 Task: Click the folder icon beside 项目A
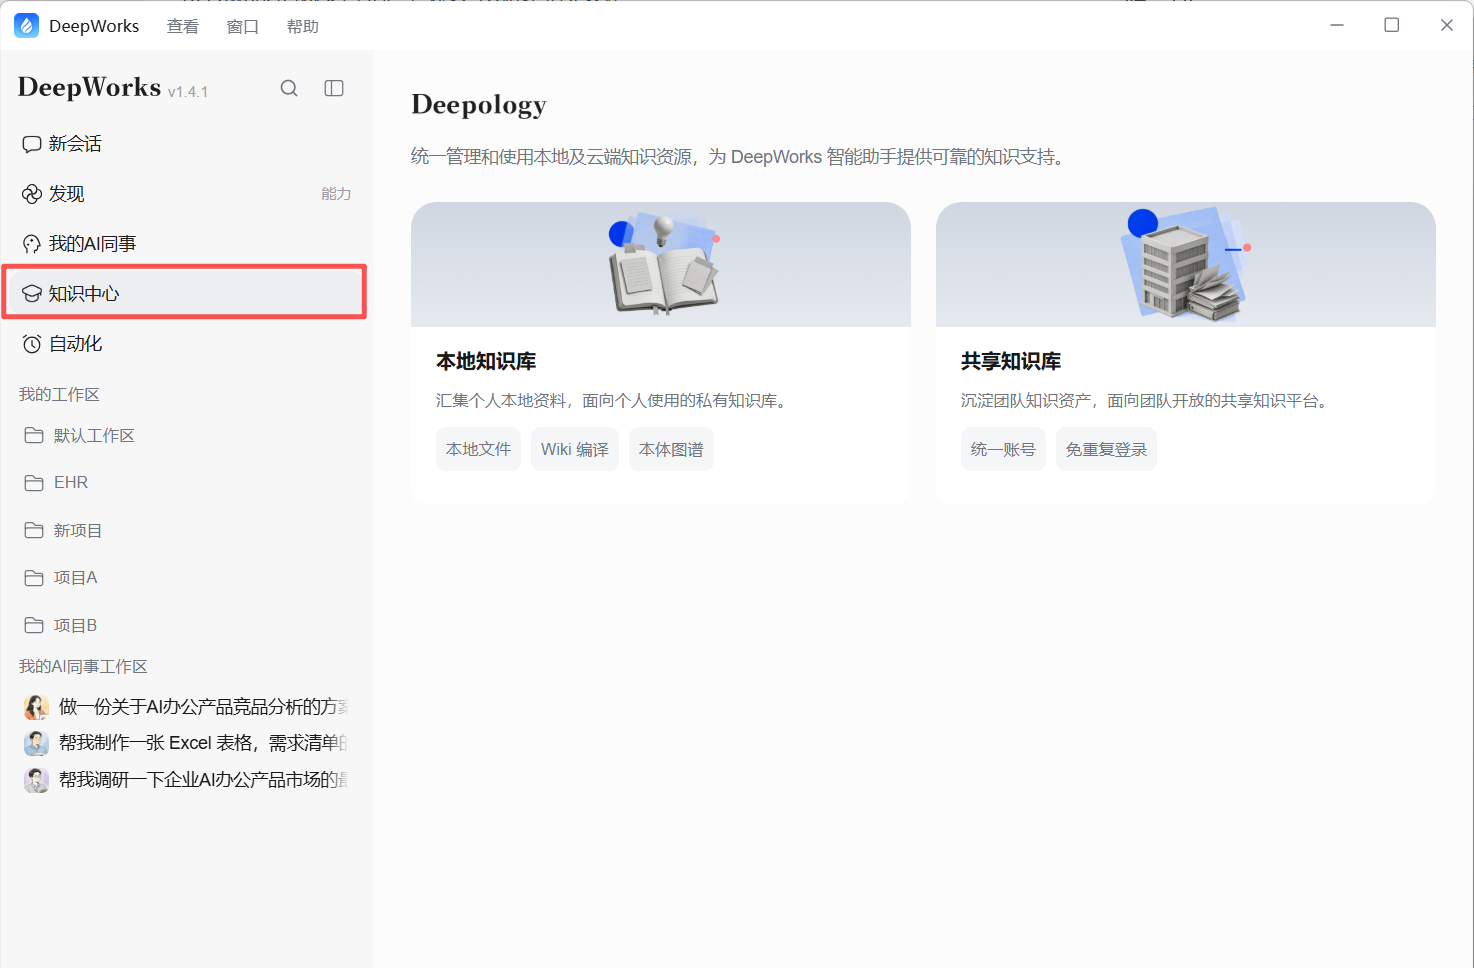[34, 577]
